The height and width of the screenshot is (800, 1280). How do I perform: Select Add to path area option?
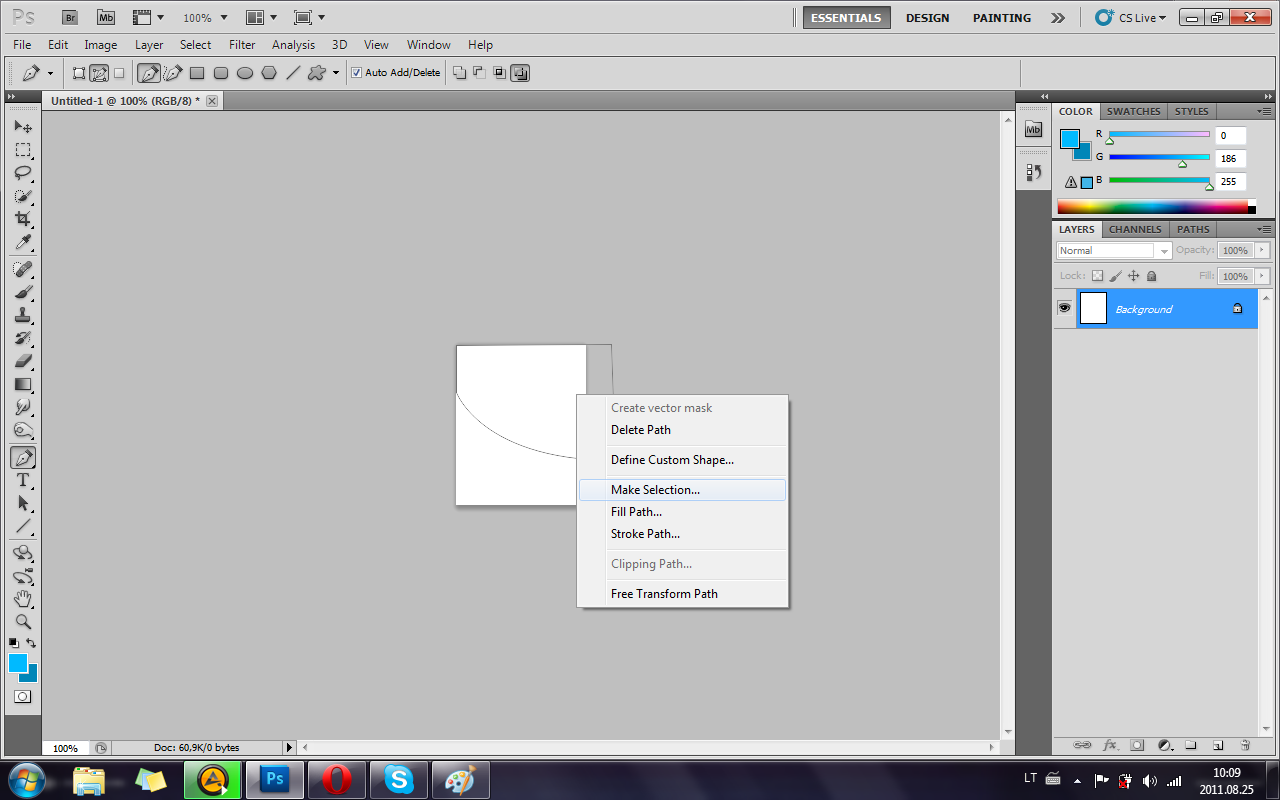click(459, 72)
